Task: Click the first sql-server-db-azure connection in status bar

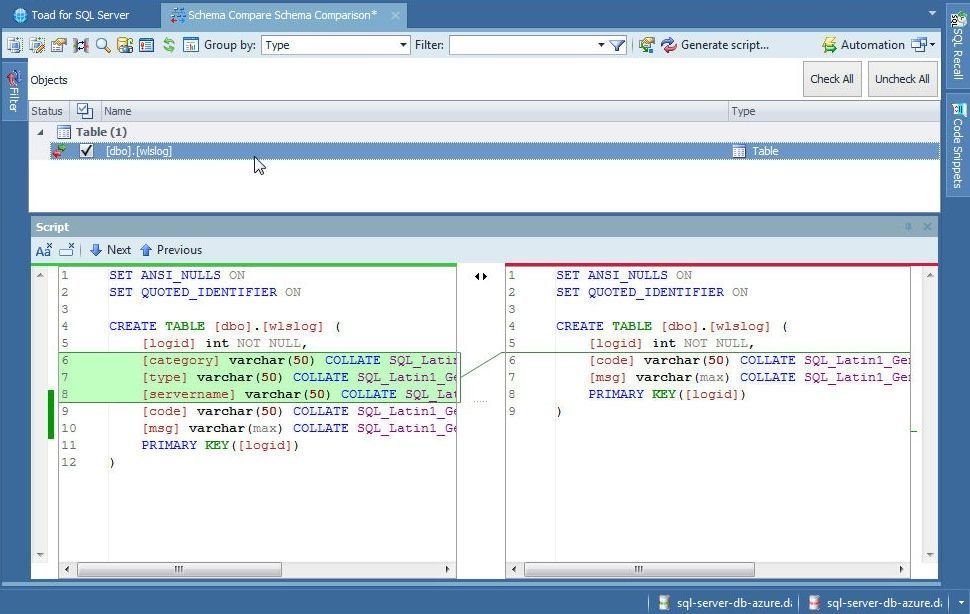Action: (724, 602)
